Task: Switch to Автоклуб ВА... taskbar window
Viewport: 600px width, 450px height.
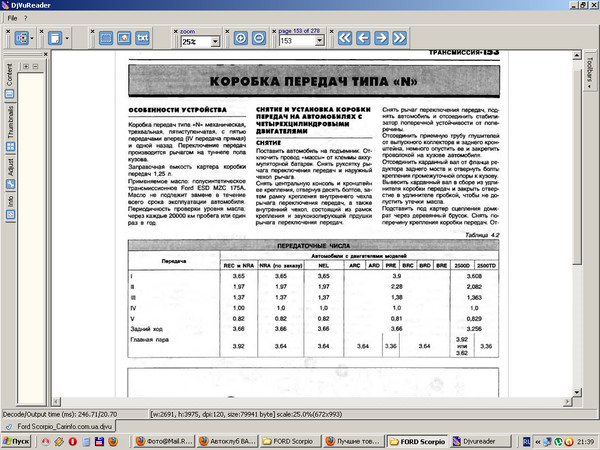Action: click(227, 441)
